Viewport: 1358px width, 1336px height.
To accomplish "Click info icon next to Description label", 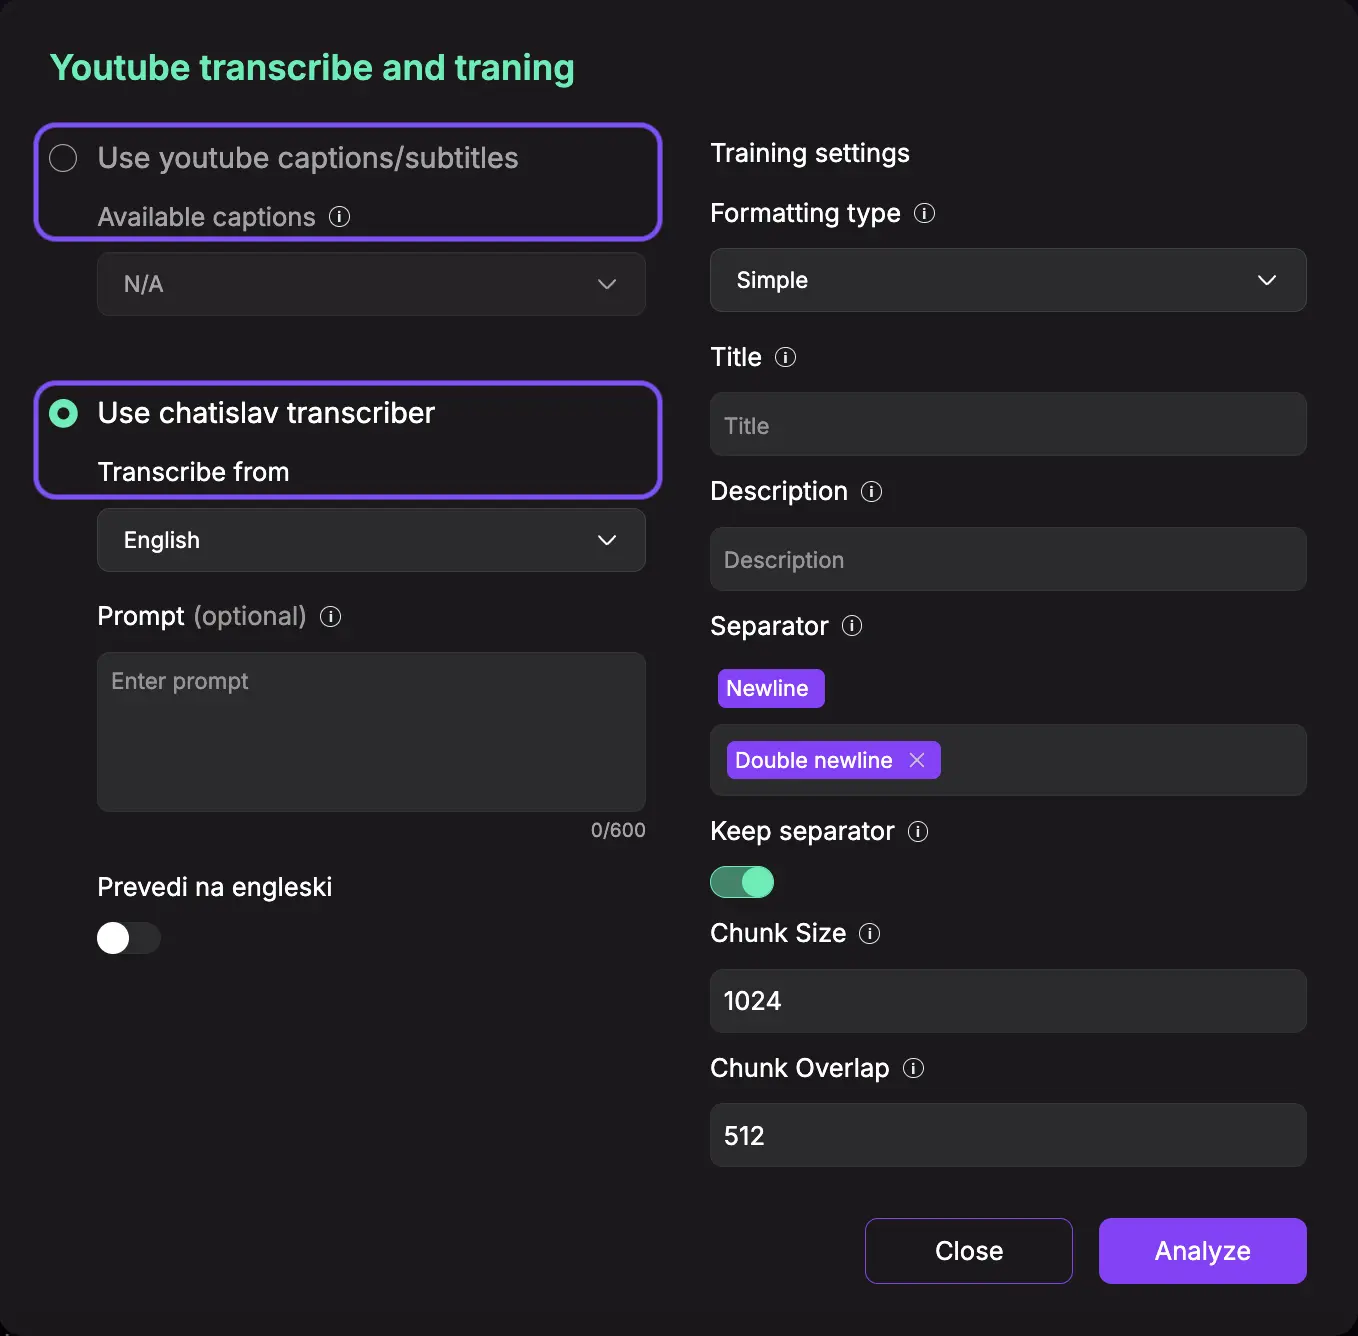I will pyautogui.click(x=872, y=491).
